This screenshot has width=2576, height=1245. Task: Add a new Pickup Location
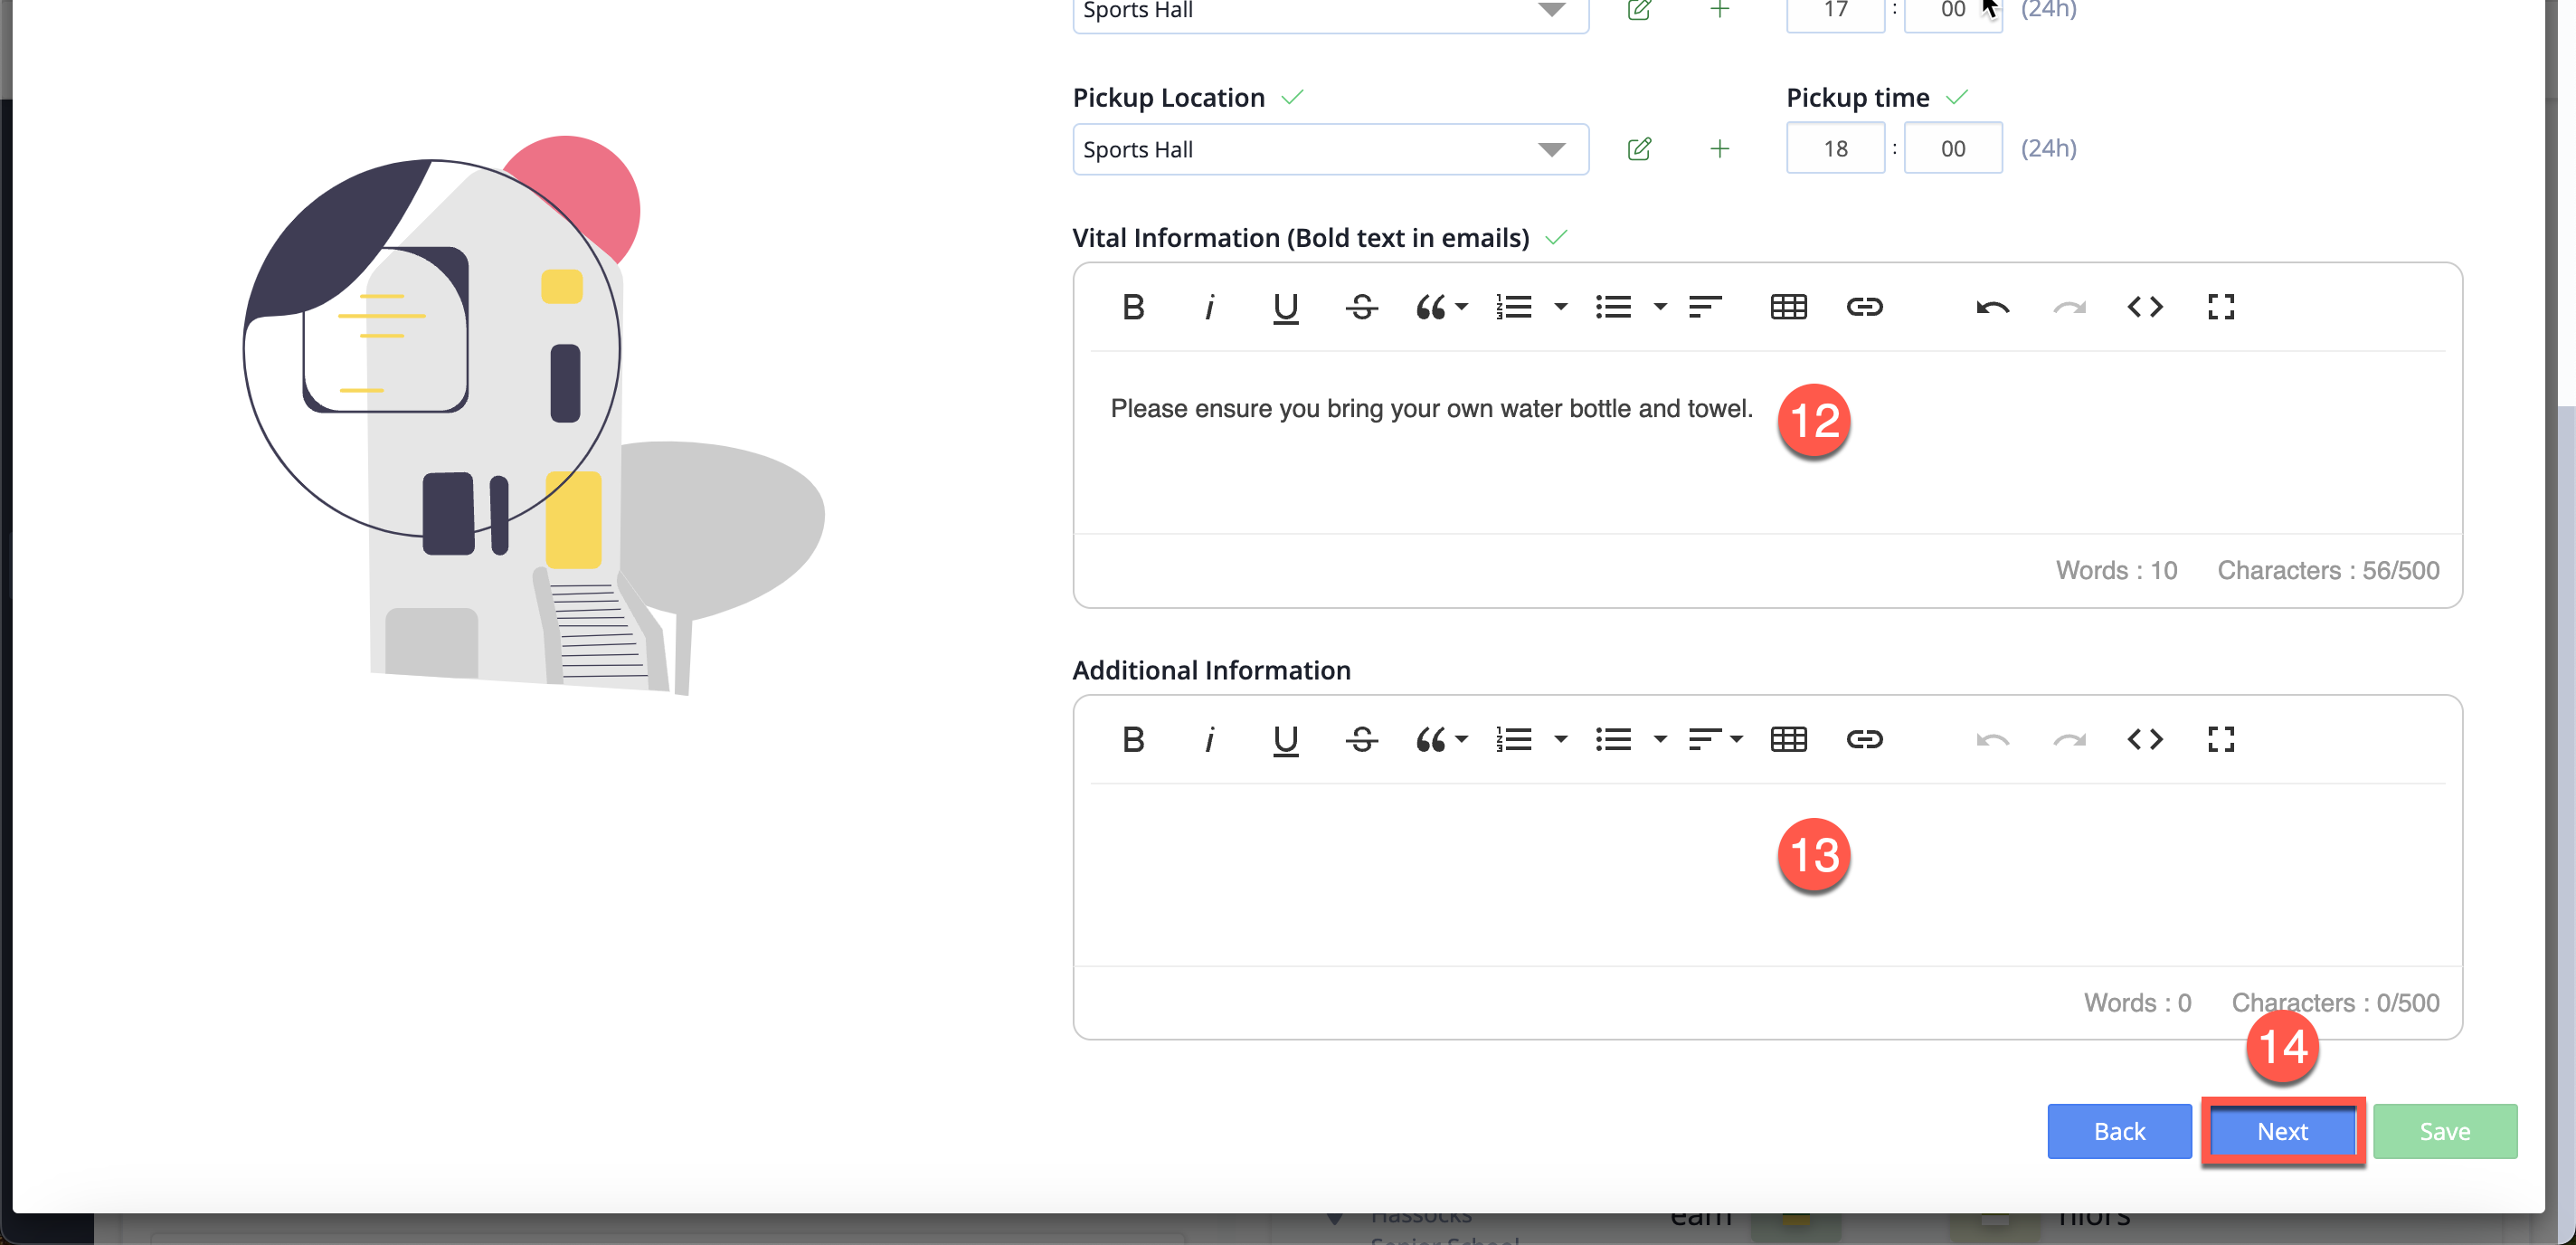(1719, 149)
